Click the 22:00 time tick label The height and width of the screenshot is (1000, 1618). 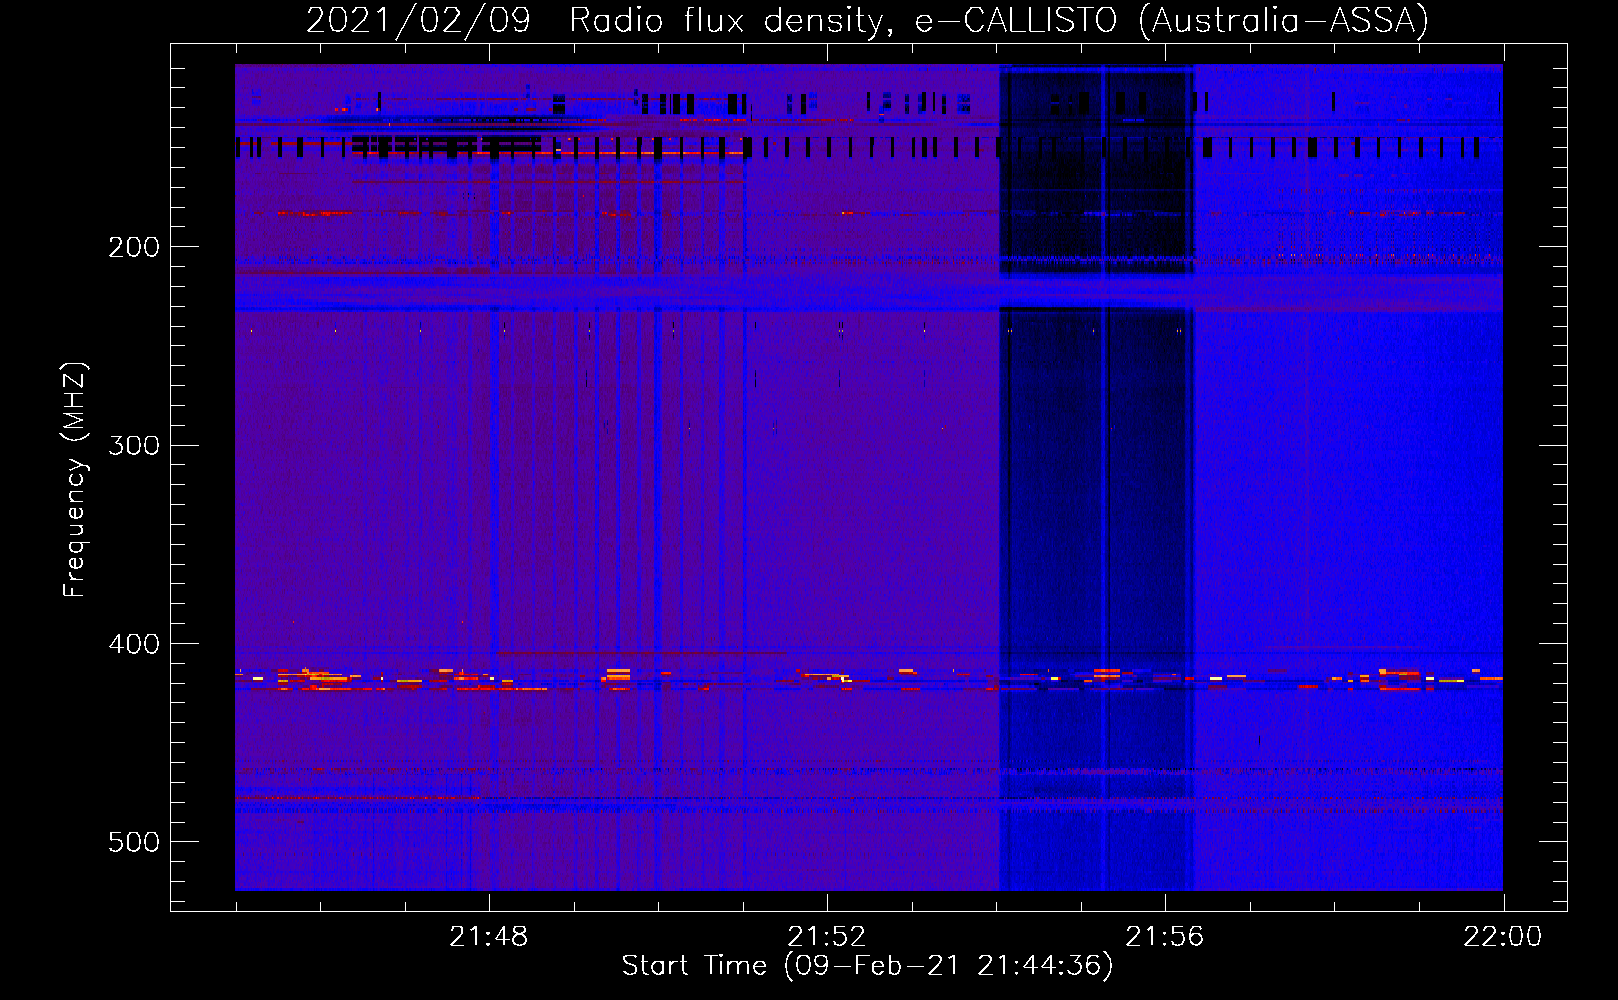(x=1503, y=937)
